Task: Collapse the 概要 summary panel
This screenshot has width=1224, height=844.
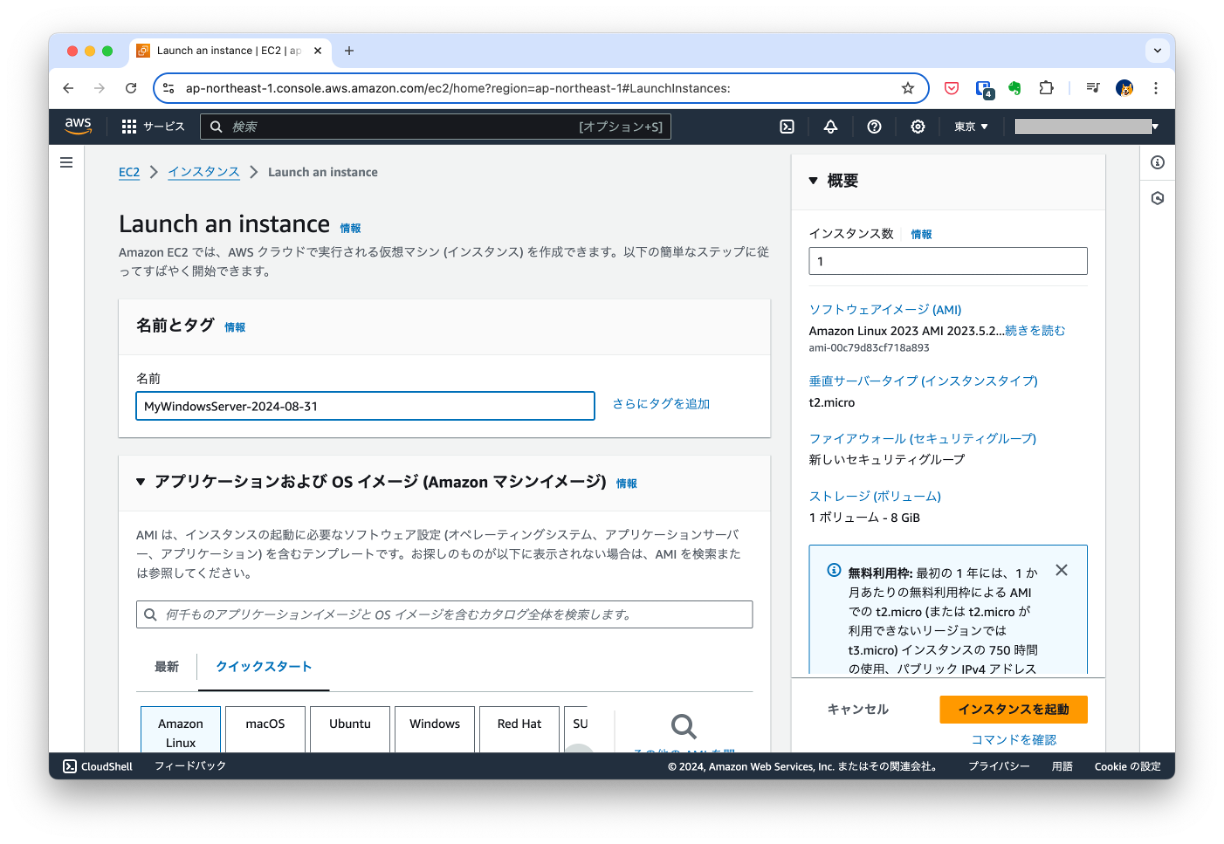Action: click(813, 181)
